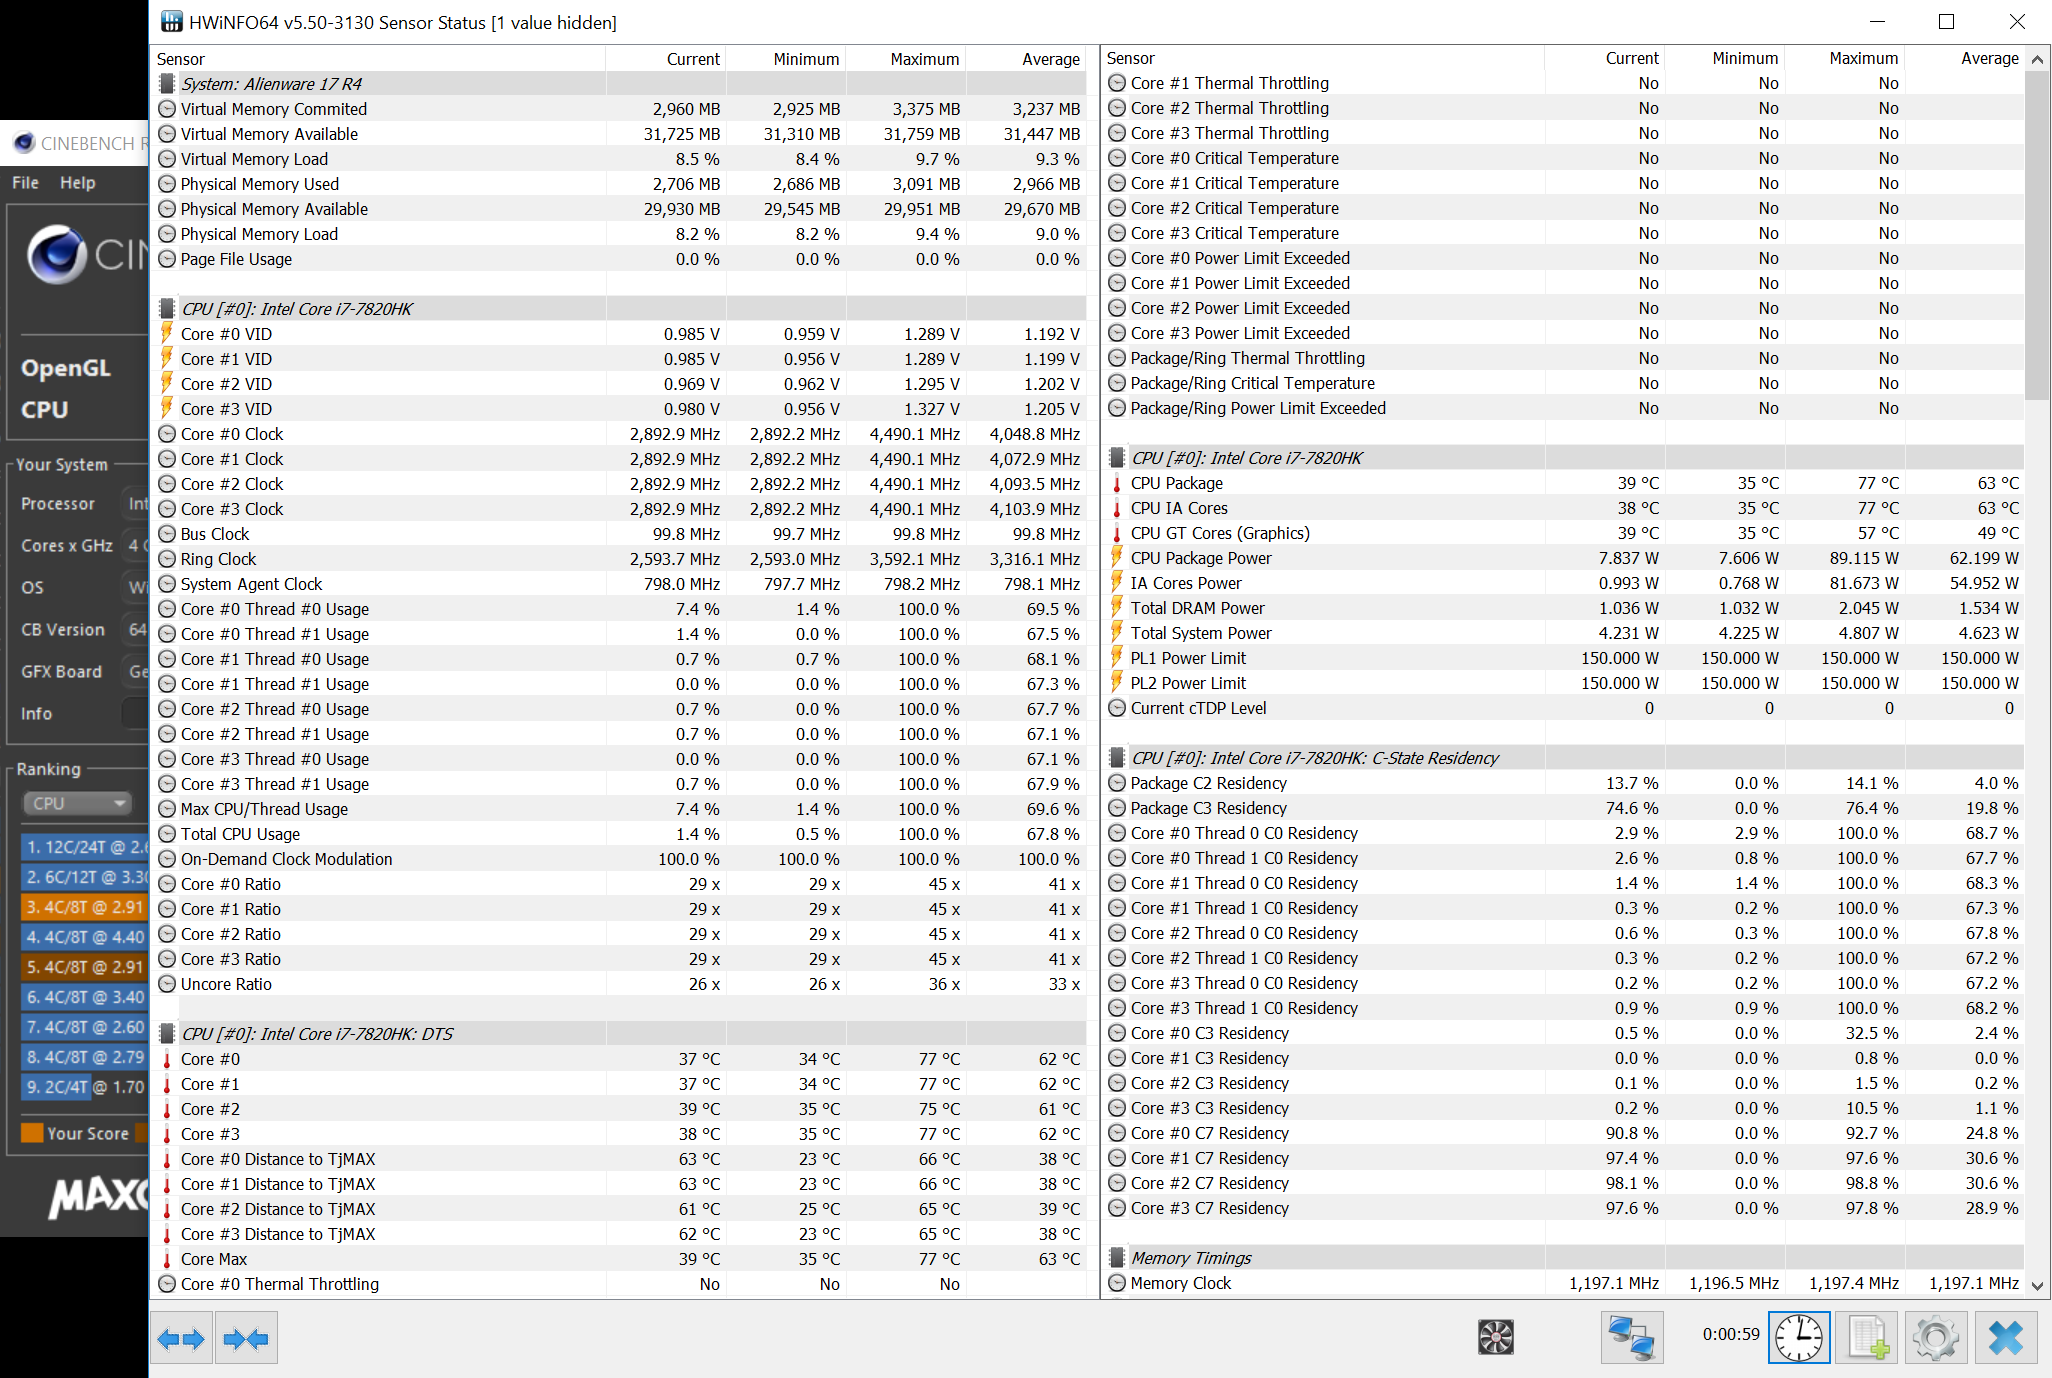Image resolution: width=2052 pixels, height=1378 pixels.
Task: Open the CPU ranking dropdown in Cinebench
Action: click(x=77, y=803)
